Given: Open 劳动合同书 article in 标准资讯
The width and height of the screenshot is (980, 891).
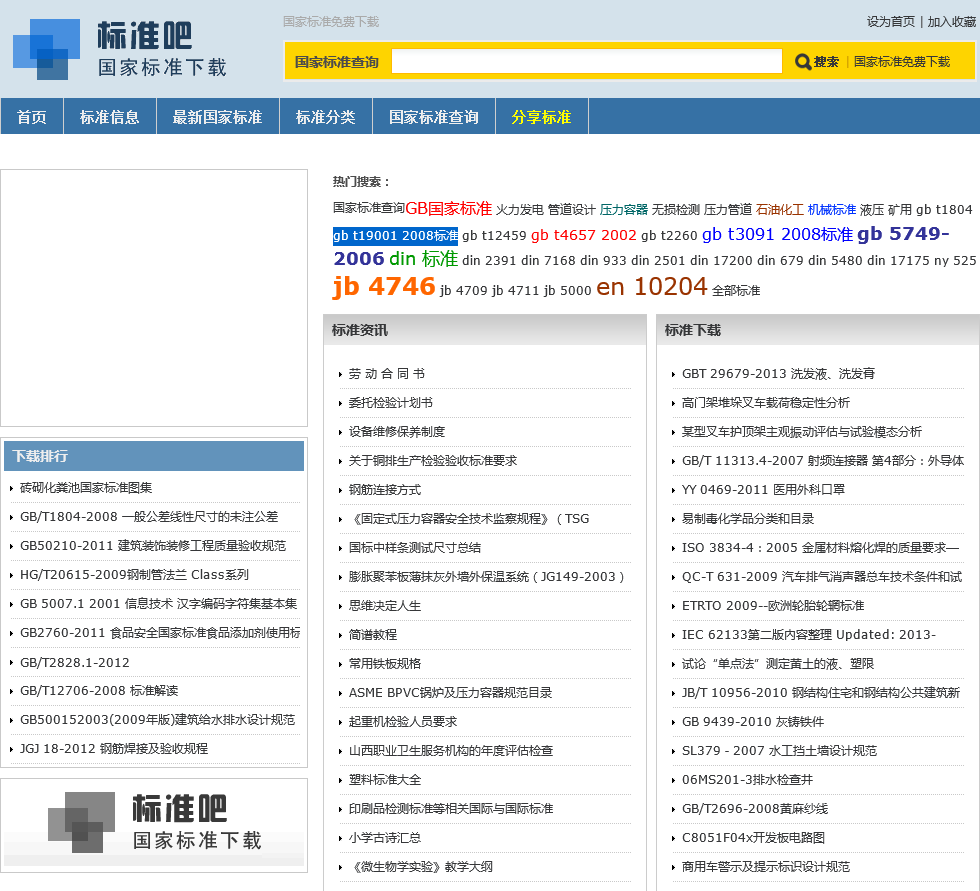Looking at the screenshot, I should tap(387, 374).
